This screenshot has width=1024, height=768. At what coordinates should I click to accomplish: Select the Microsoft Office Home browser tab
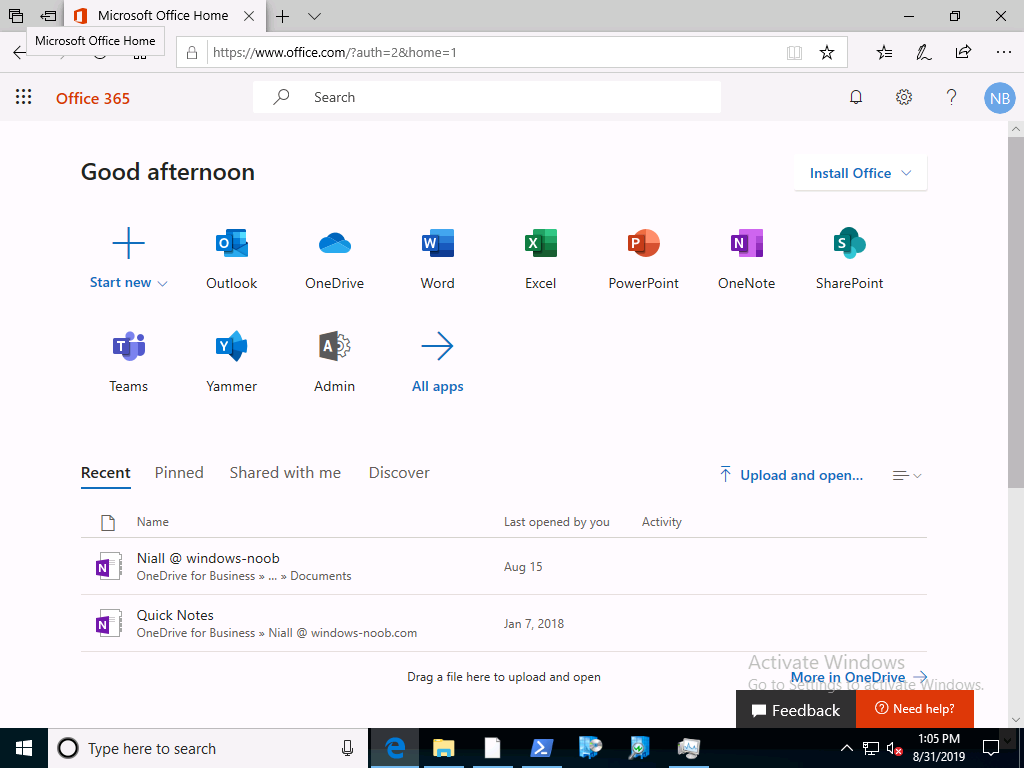point(163,16)
